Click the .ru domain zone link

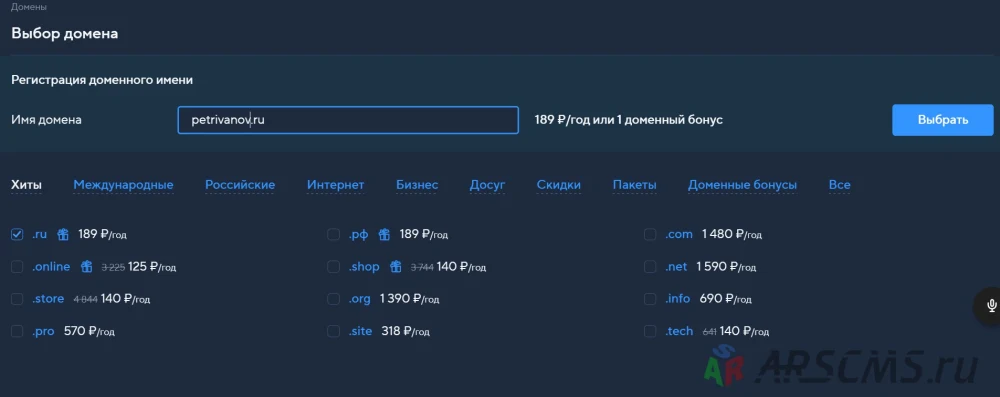(40, 234)
